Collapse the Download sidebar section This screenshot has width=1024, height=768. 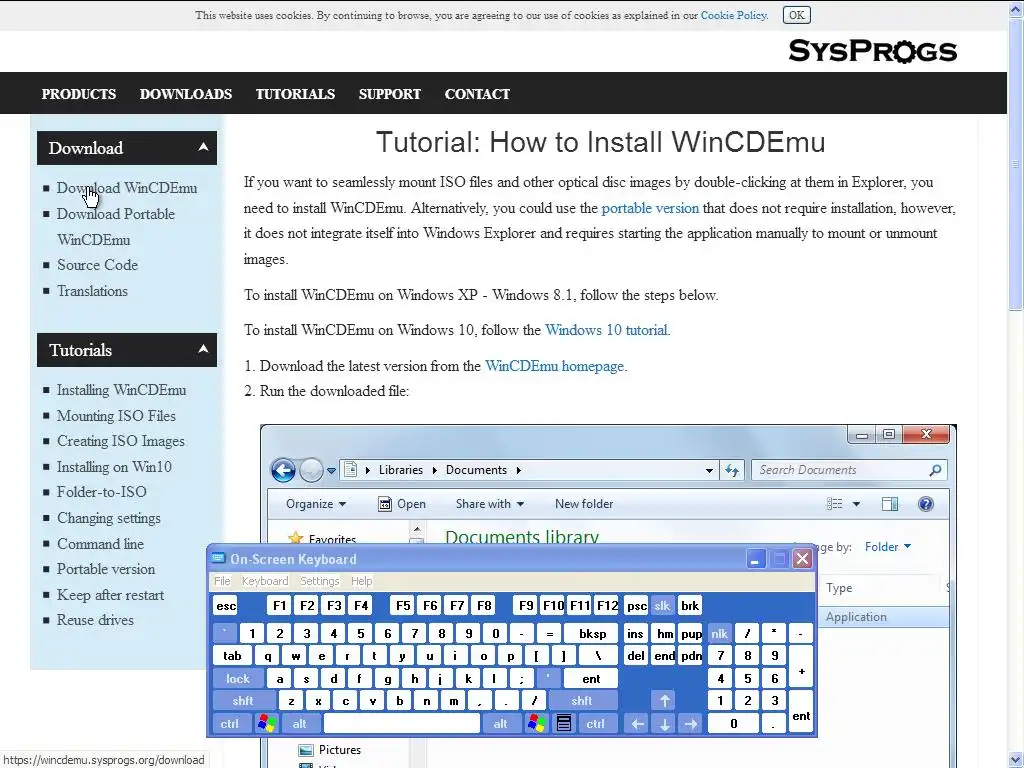click(x=203, y=147)
